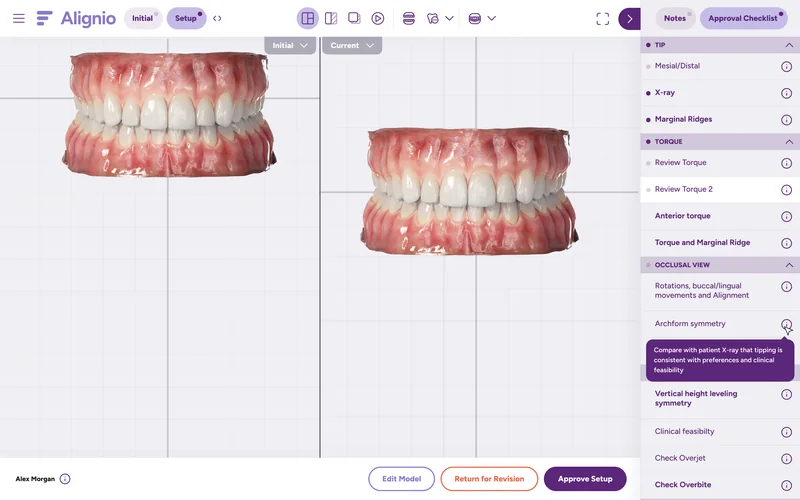Click the angle brackets compare icon
800x500 pixels.
(217, 18)
